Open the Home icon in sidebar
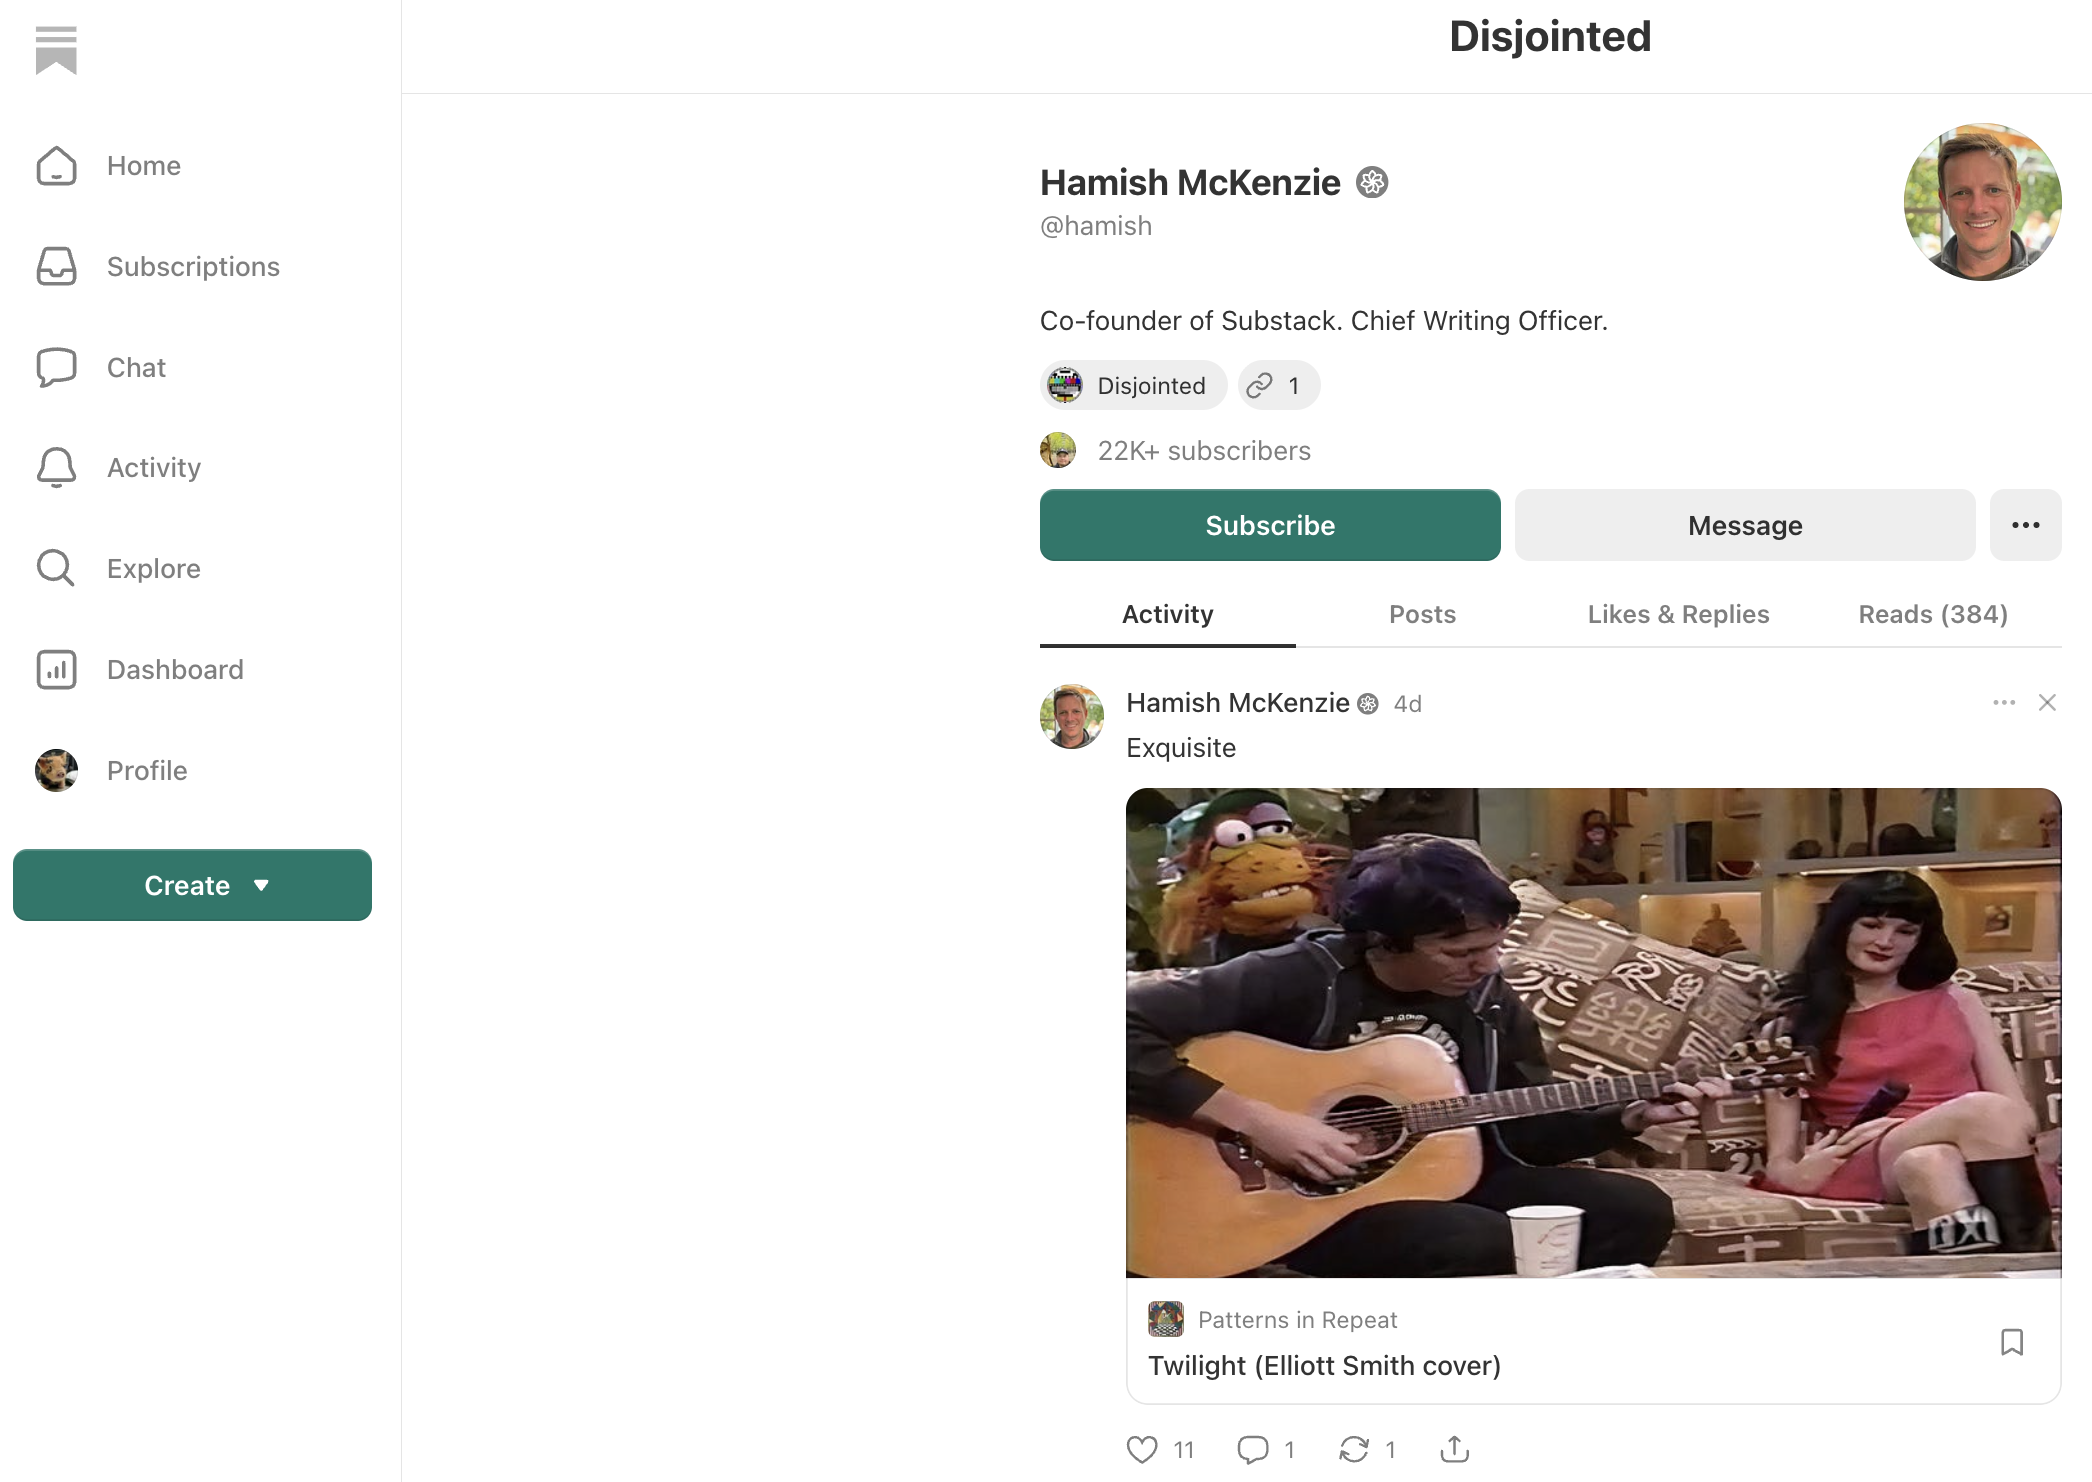This screenshot has height=1482, width=2092. tap(56, 166)
